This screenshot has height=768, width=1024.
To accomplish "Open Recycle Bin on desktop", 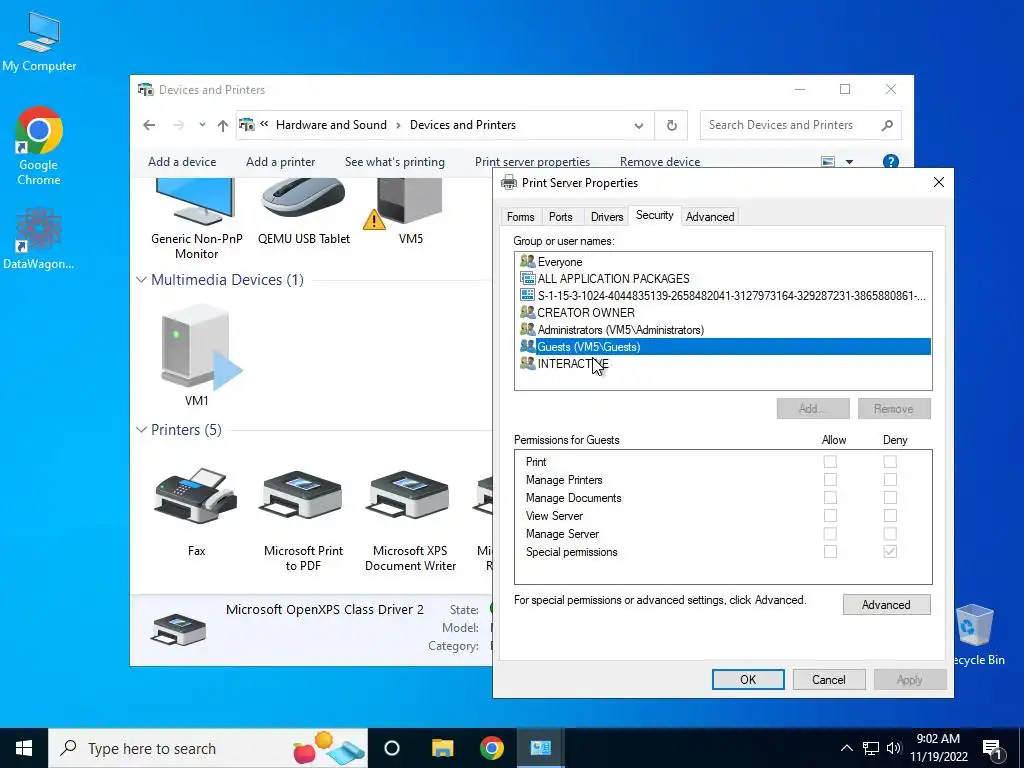I will [x=976, y=635].
